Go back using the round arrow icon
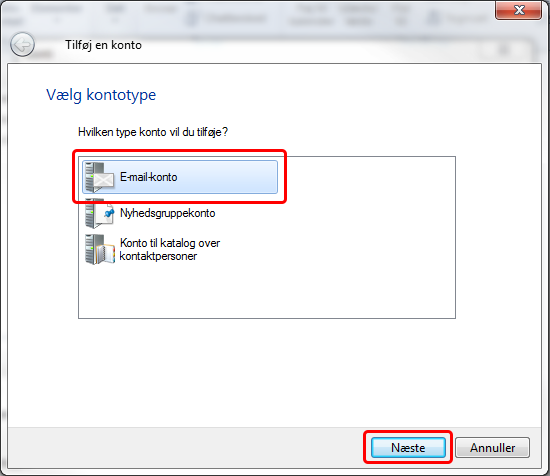Screen dimensions: 550x476 point(22,45)
